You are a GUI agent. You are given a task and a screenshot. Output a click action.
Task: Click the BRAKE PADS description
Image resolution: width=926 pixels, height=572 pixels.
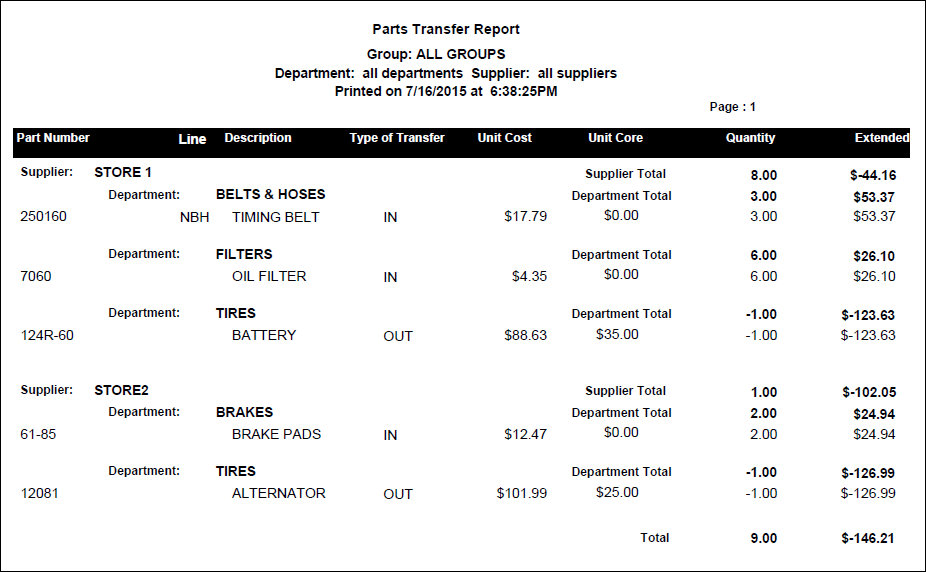[x=277, y=435]
